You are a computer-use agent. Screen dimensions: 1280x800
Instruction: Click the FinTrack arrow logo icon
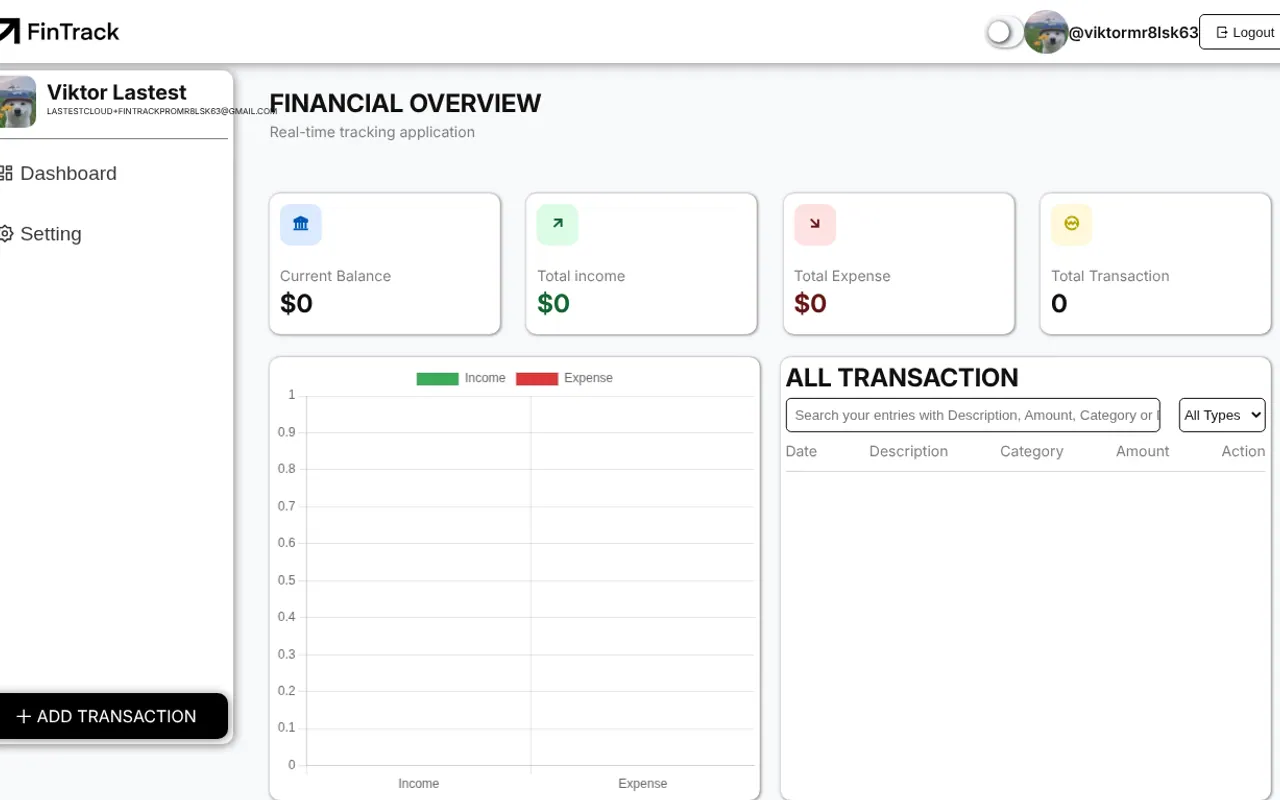(8, 32)
